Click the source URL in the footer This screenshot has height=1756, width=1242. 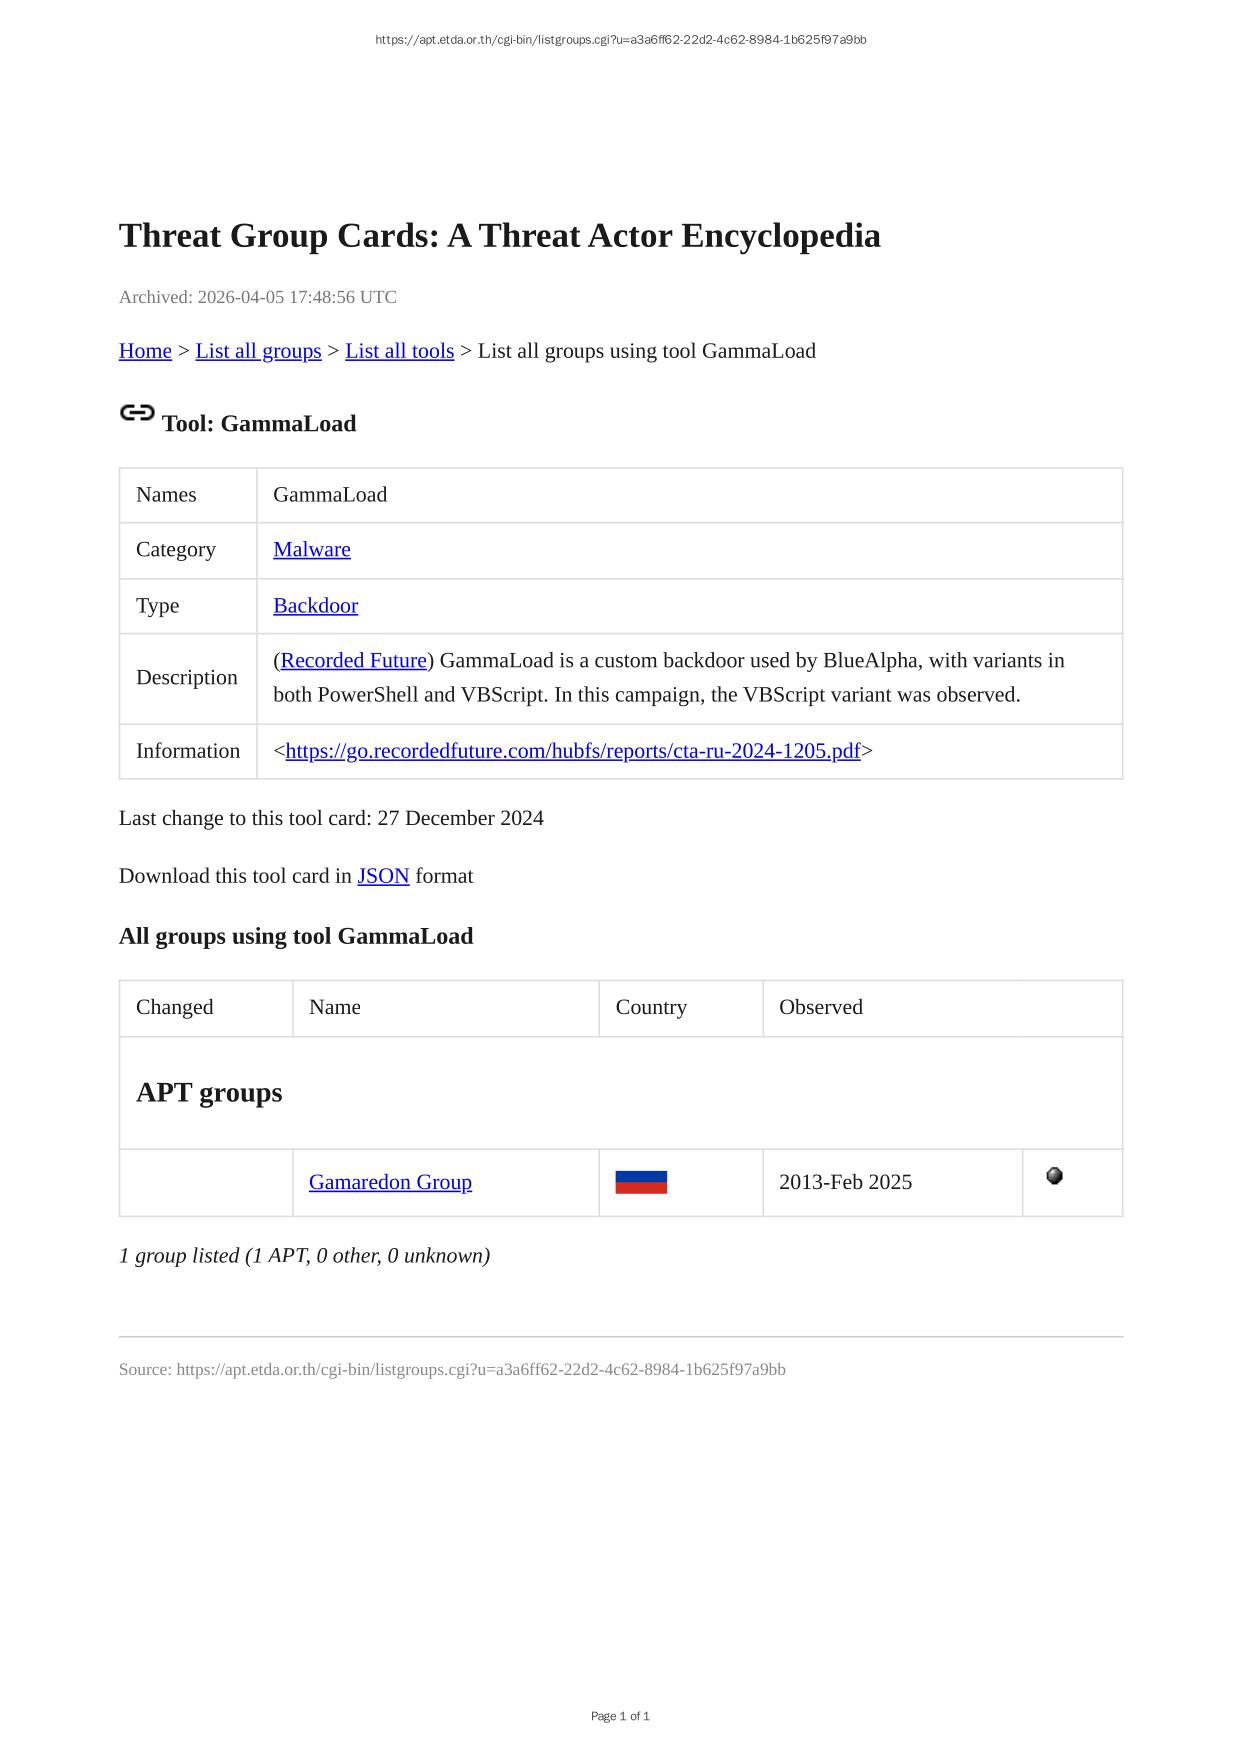(481, 1369)
